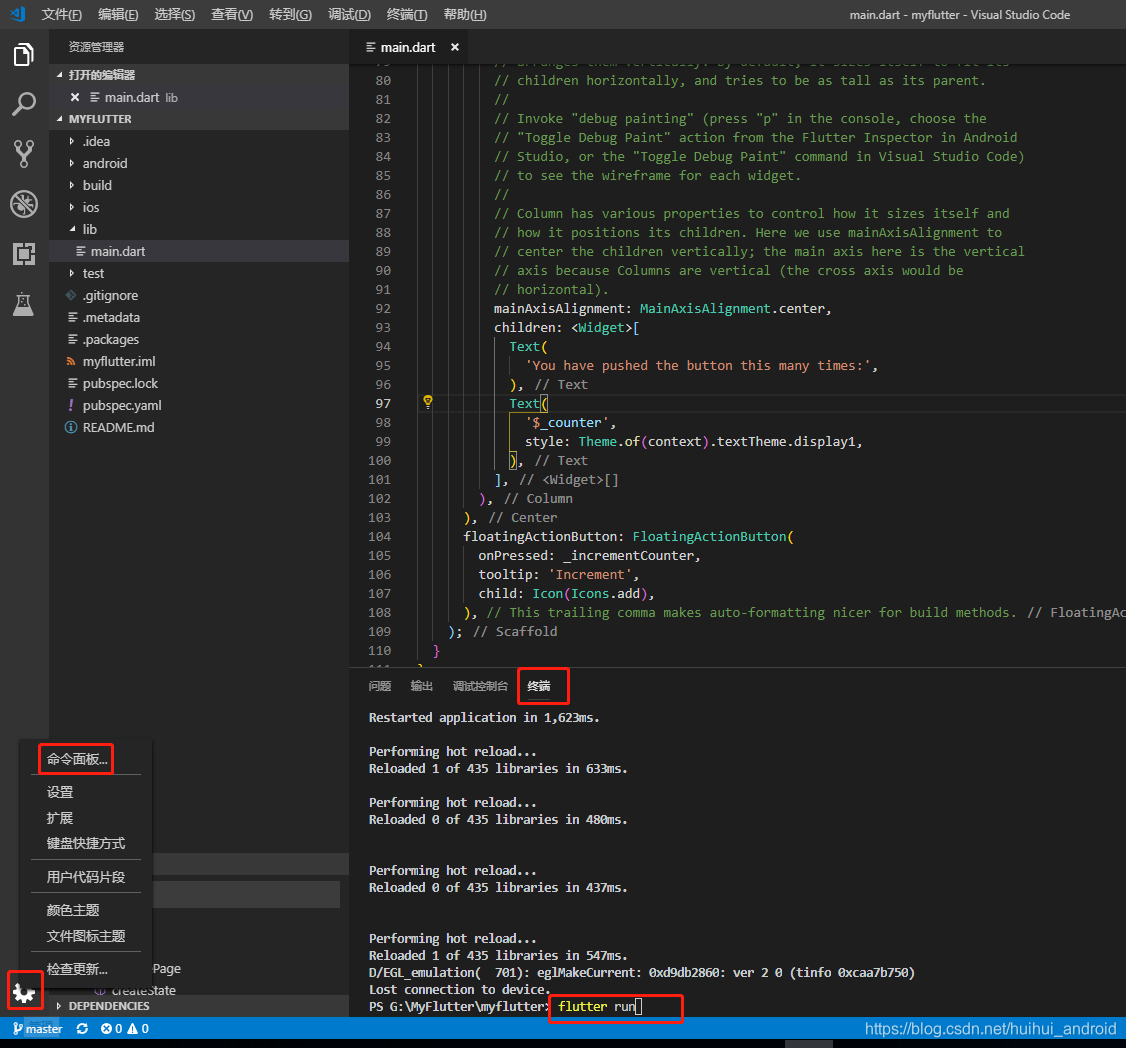This screenshot has width=1126, height=1048.
Task: Open the 编辑(E) menu
Action: click(118, 14)
